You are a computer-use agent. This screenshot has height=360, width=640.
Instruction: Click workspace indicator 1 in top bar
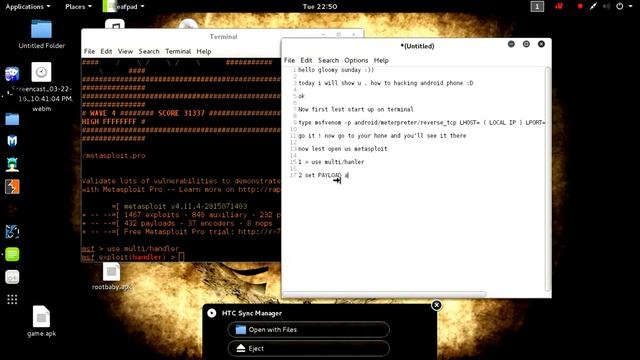(537, 7)
